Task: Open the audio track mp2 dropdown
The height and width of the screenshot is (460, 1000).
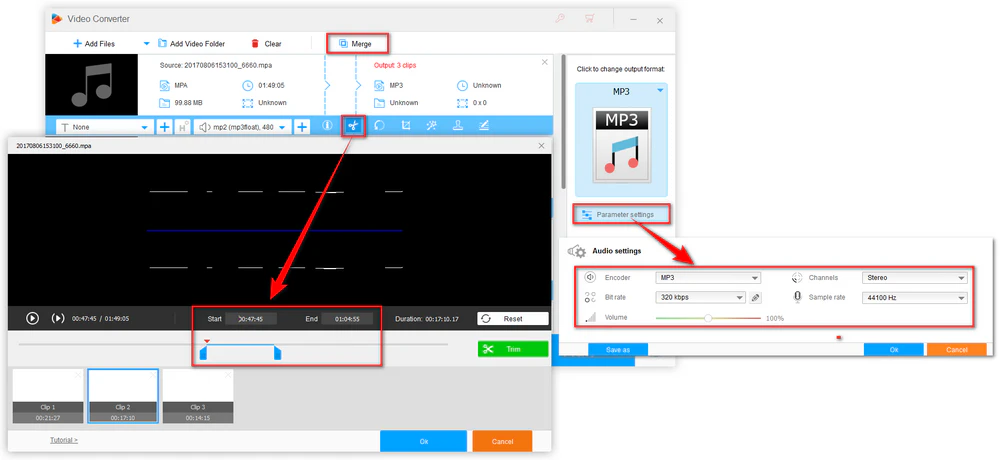Action: (242, 127)
